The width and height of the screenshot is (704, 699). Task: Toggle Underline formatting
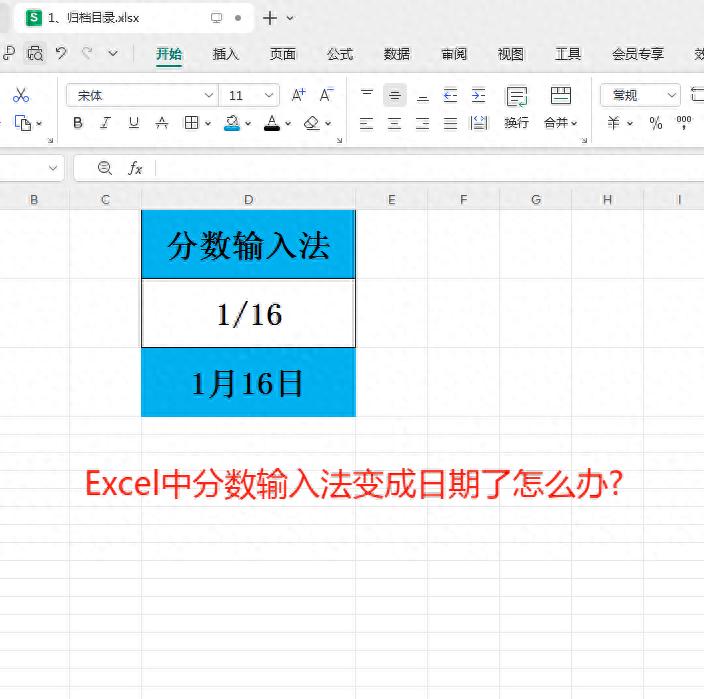click(x=133, y=123)
